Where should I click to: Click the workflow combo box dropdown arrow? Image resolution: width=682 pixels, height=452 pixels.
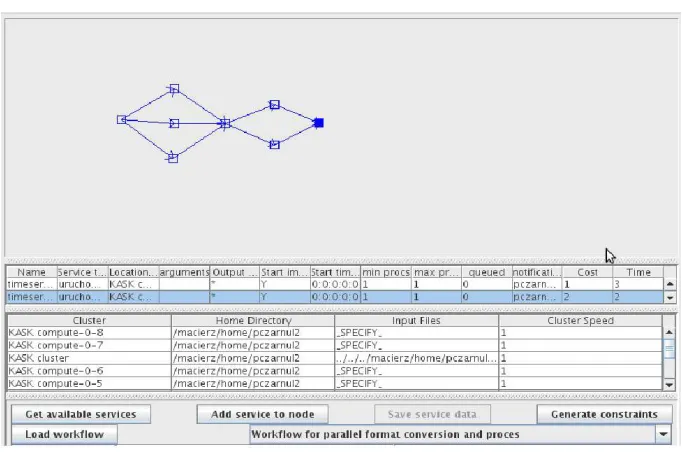[x=664, y=434]
